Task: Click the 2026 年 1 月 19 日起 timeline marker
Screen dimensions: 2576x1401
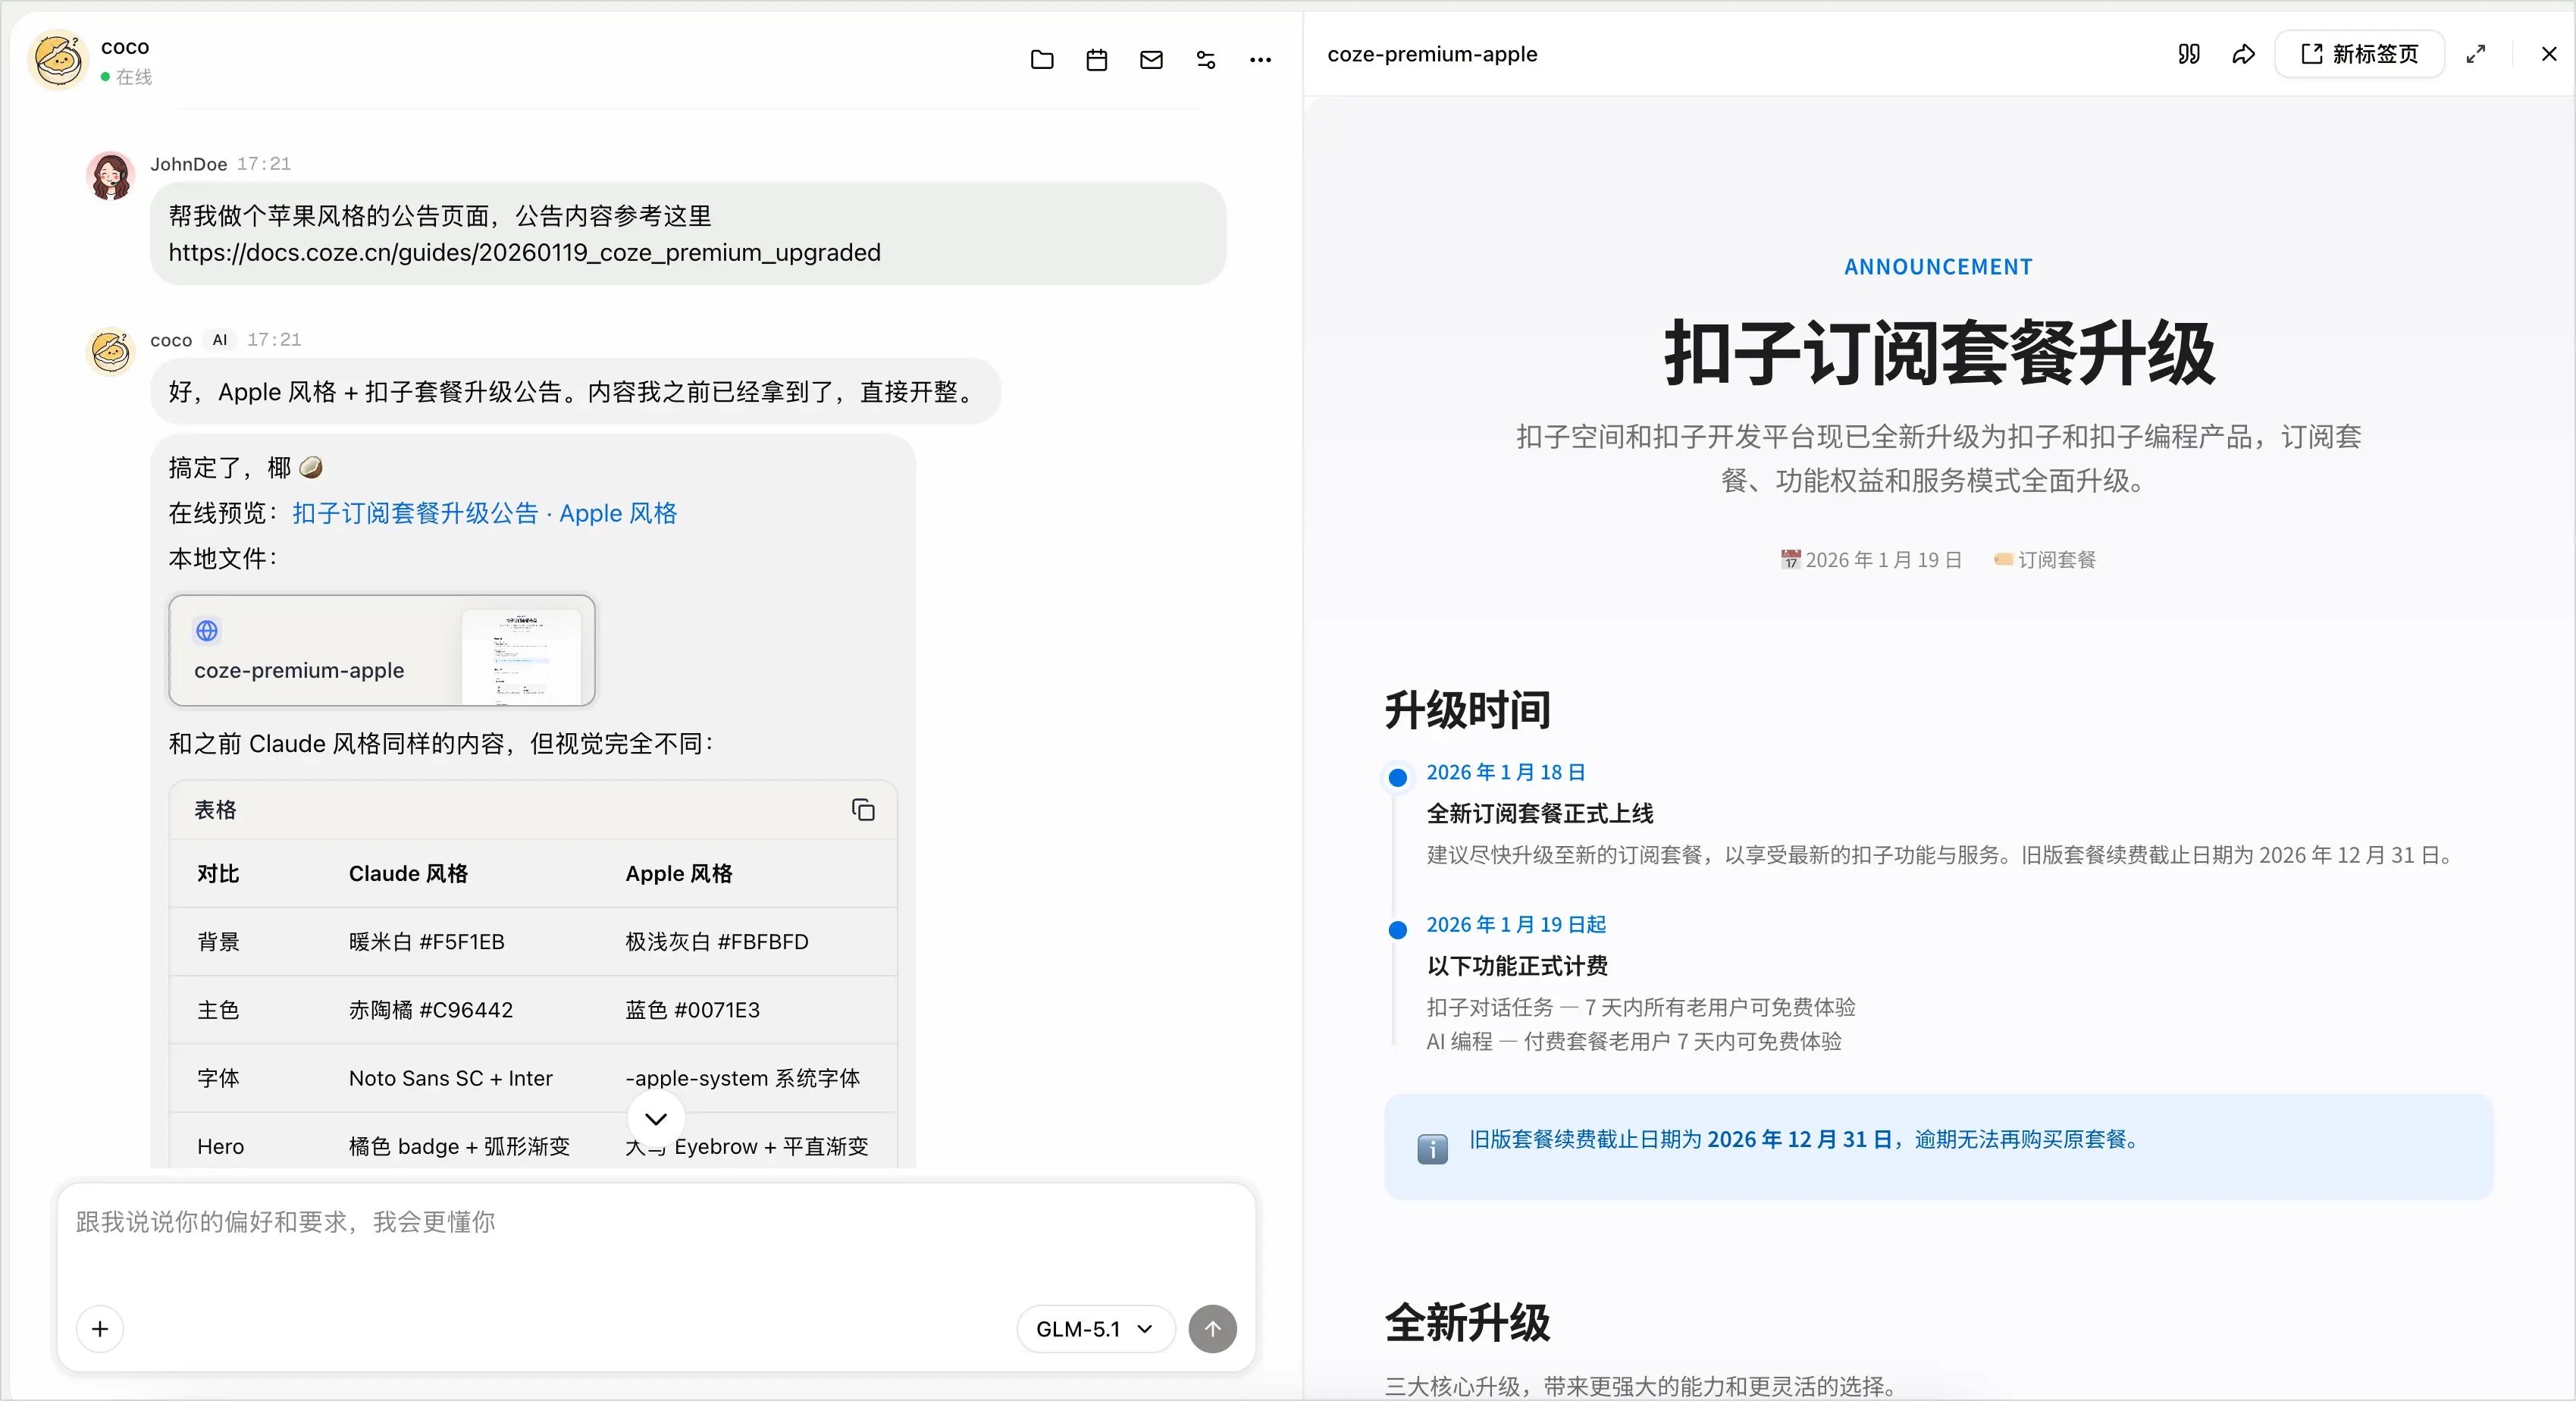Action: point(1398,930)
